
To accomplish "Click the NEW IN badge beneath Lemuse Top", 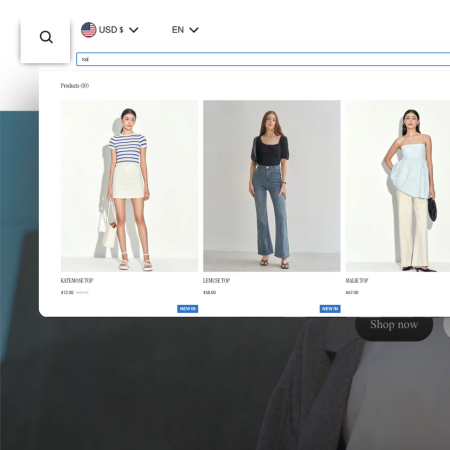I will coord(330,309).
